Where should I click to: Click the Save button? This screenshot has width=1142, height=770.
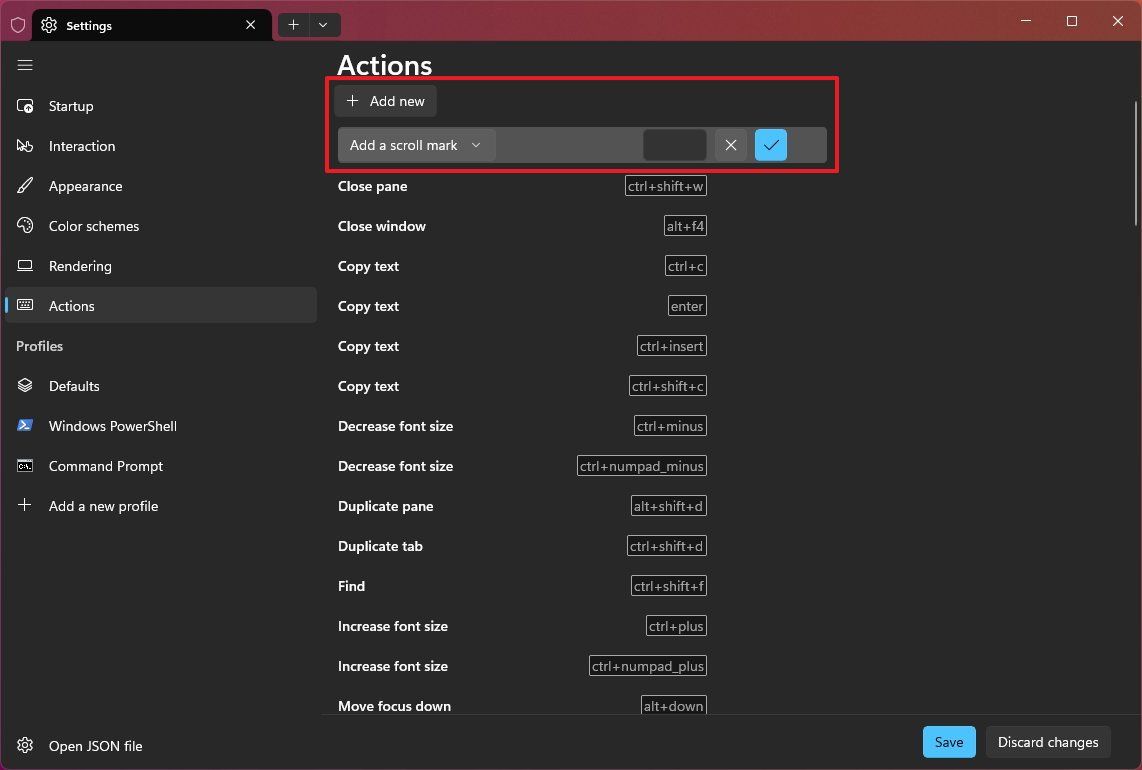click(948, 742)
